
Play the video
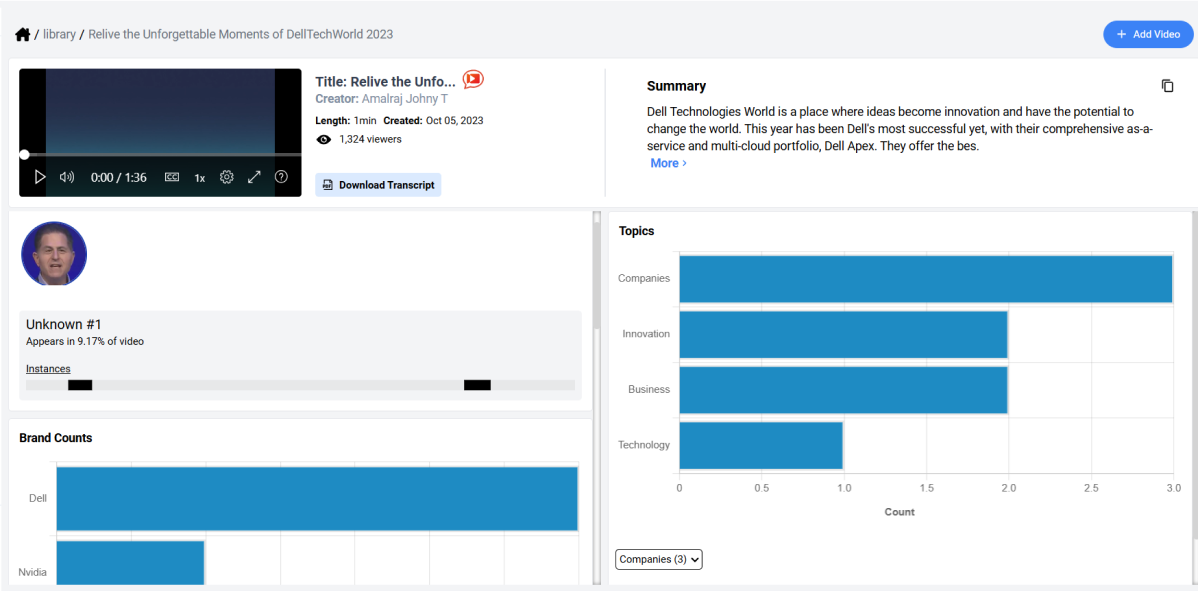pyautogui.click(x=40, y=177)
